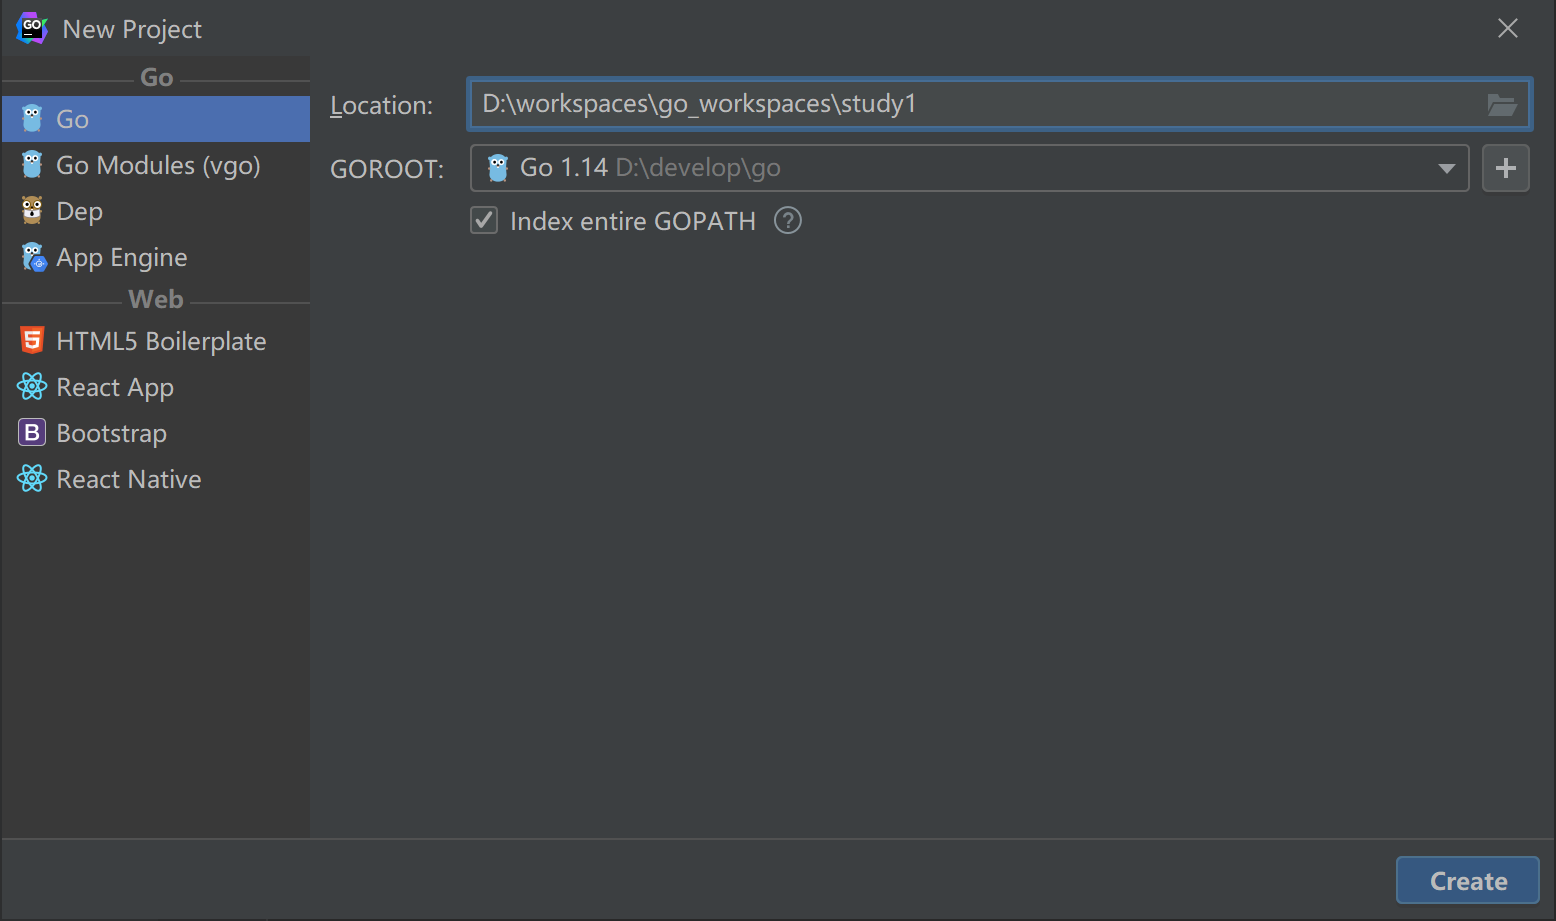Click the Go gopher icon in sidebar
The image size is (1556, 921).
32,119
